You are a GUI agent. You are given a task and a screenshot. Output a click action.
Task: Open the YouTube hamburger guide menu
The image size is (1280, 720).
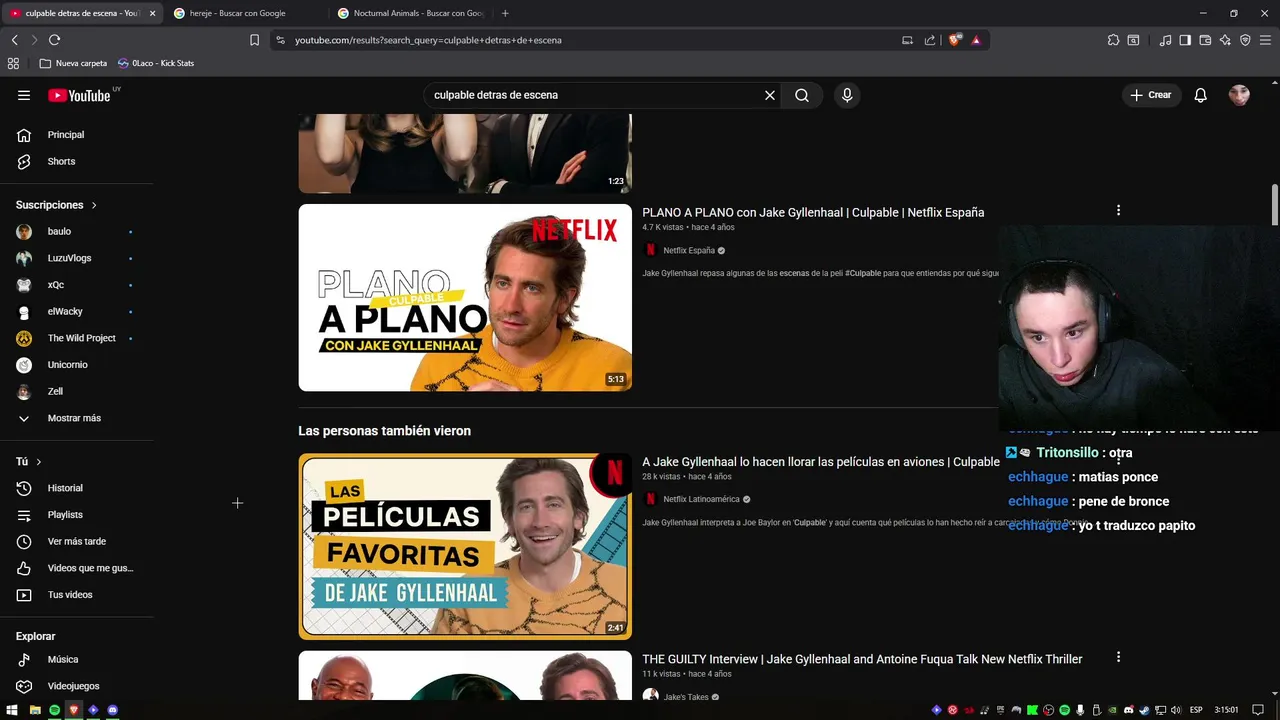[x=24, y=95]
